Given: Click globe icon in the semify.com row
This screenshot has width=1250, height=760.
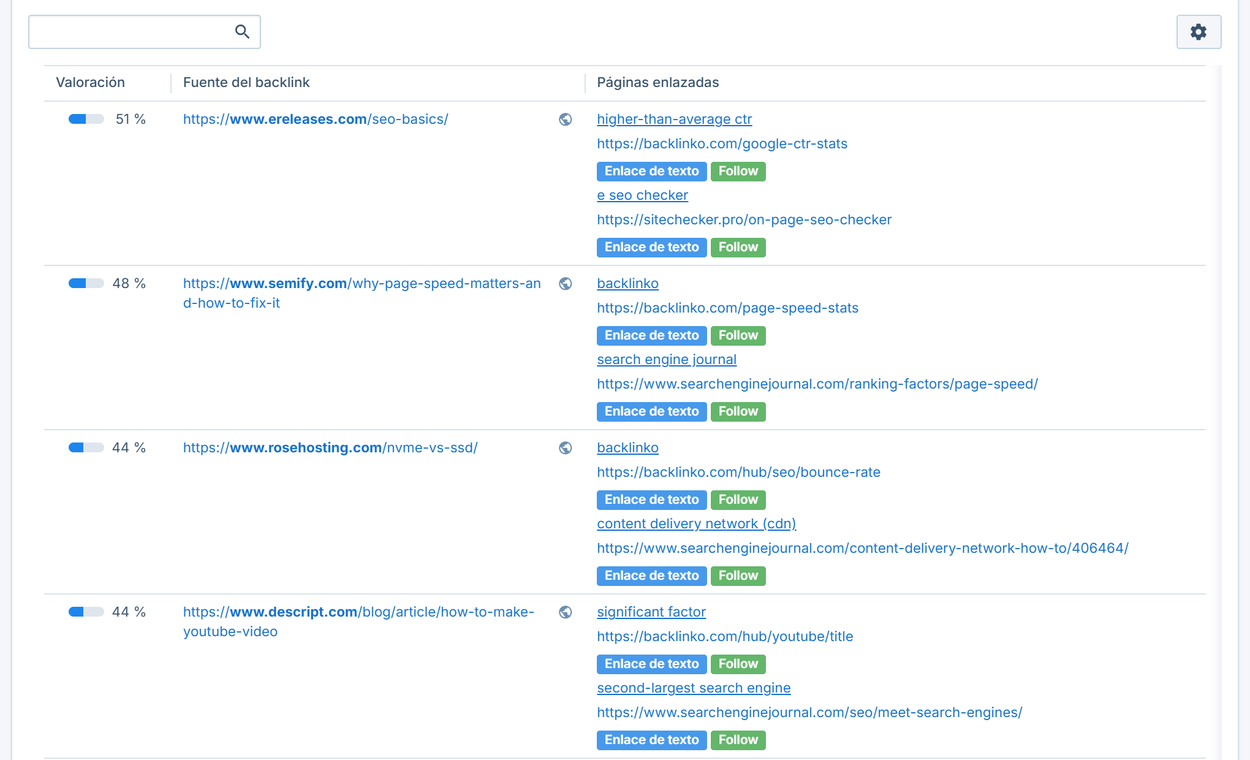Looking at the screenshot, I should [565, 284].
